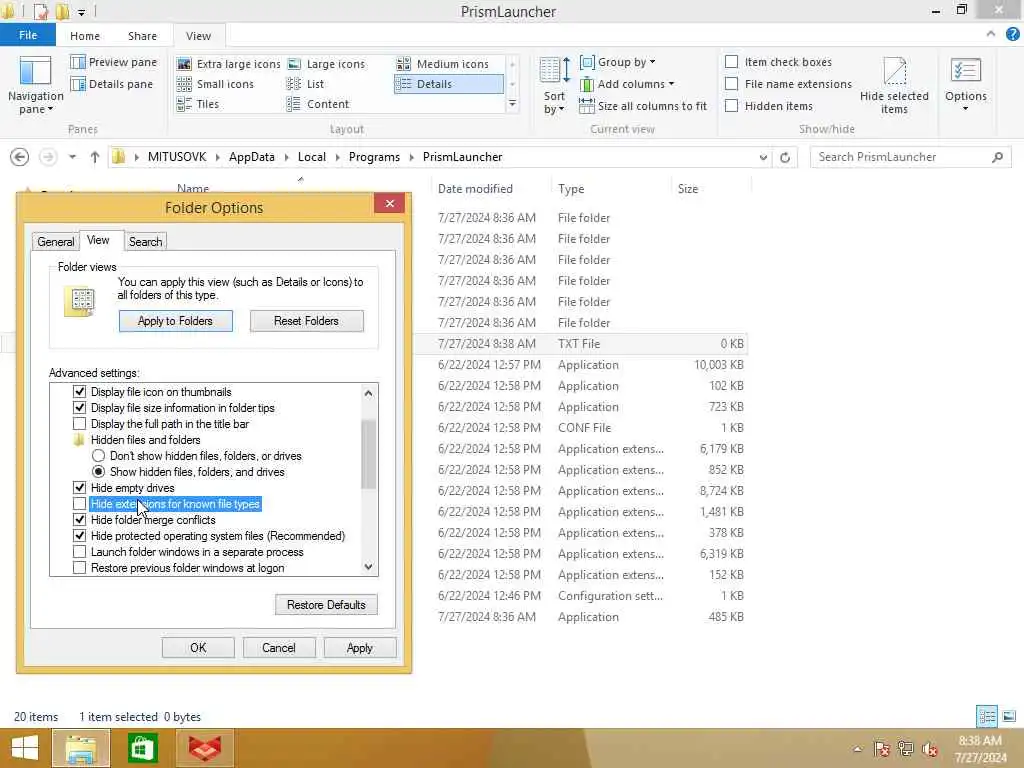This screenshot has width=1024, height=768.
Task: Collapse the ribbon with chevron
Action: point(991,34)
